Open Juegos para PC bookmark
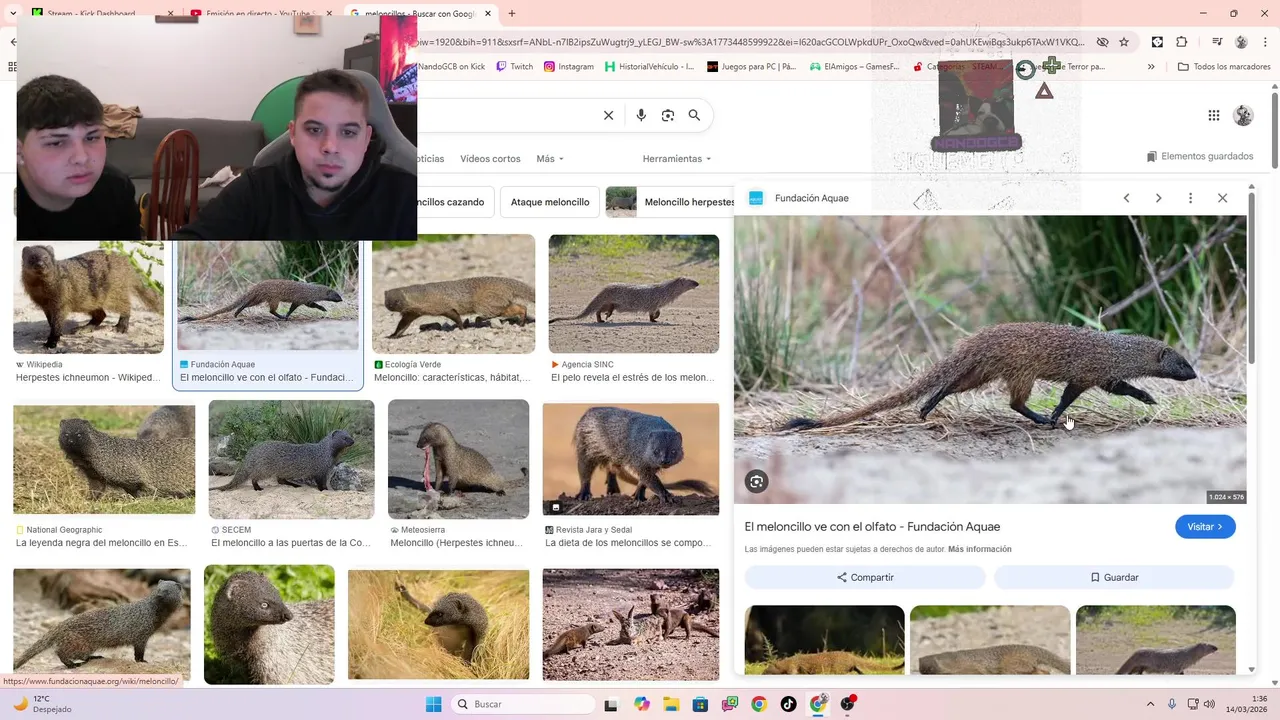The height and width of the screenshot is (720, 1280). (752, 67)
